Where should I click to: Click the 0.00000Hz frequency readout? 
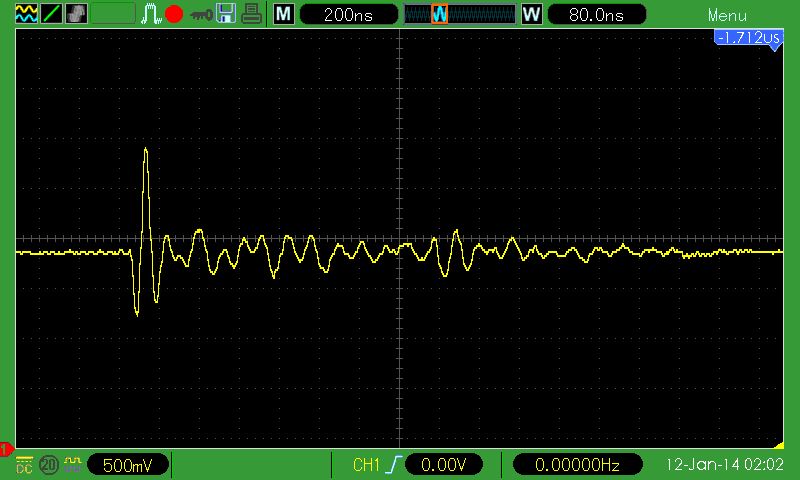point(577,465)
